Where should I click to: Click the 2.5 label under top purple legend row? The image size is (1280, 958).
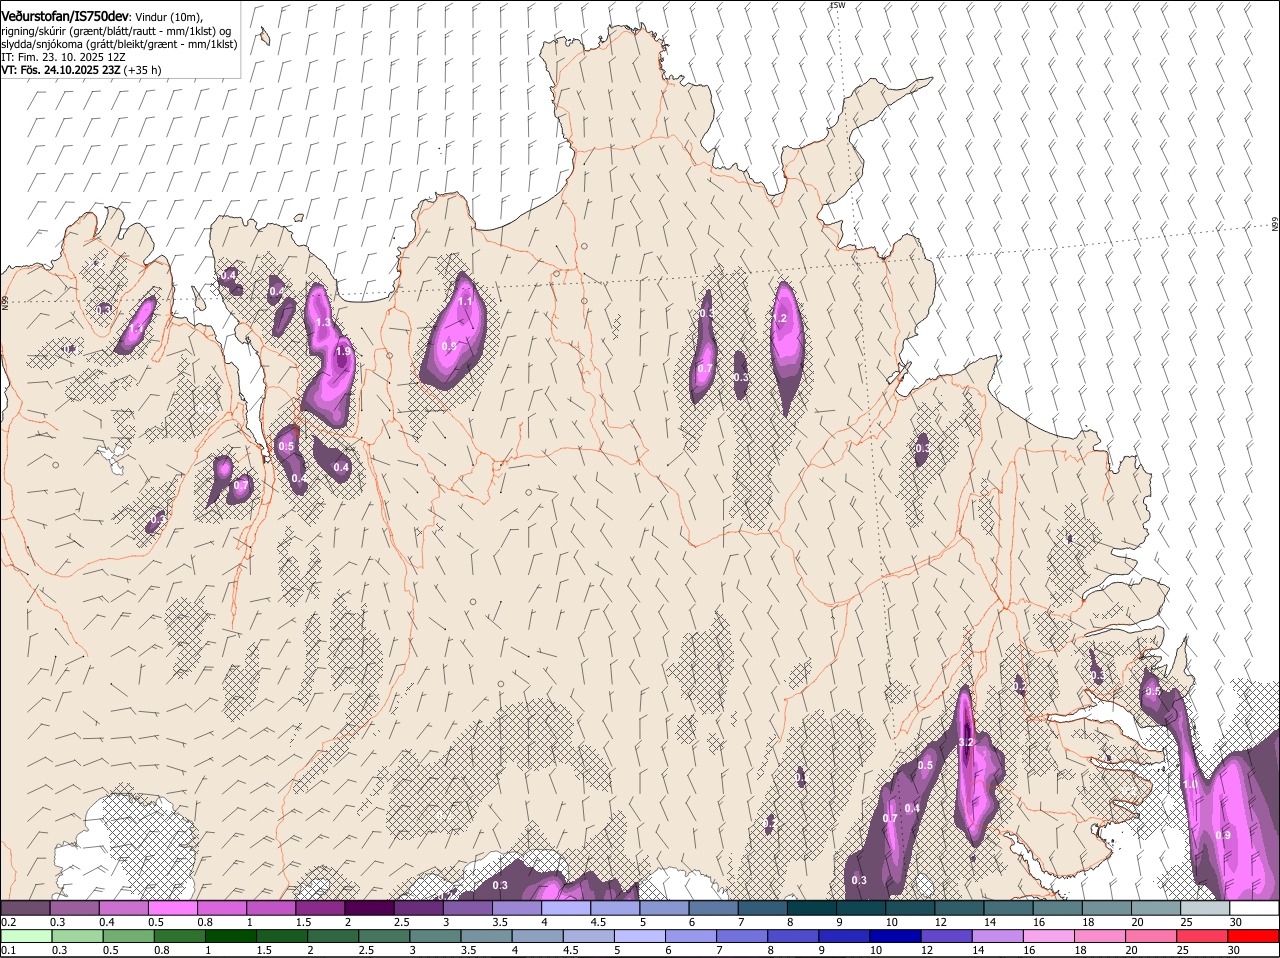pos(401,922)
